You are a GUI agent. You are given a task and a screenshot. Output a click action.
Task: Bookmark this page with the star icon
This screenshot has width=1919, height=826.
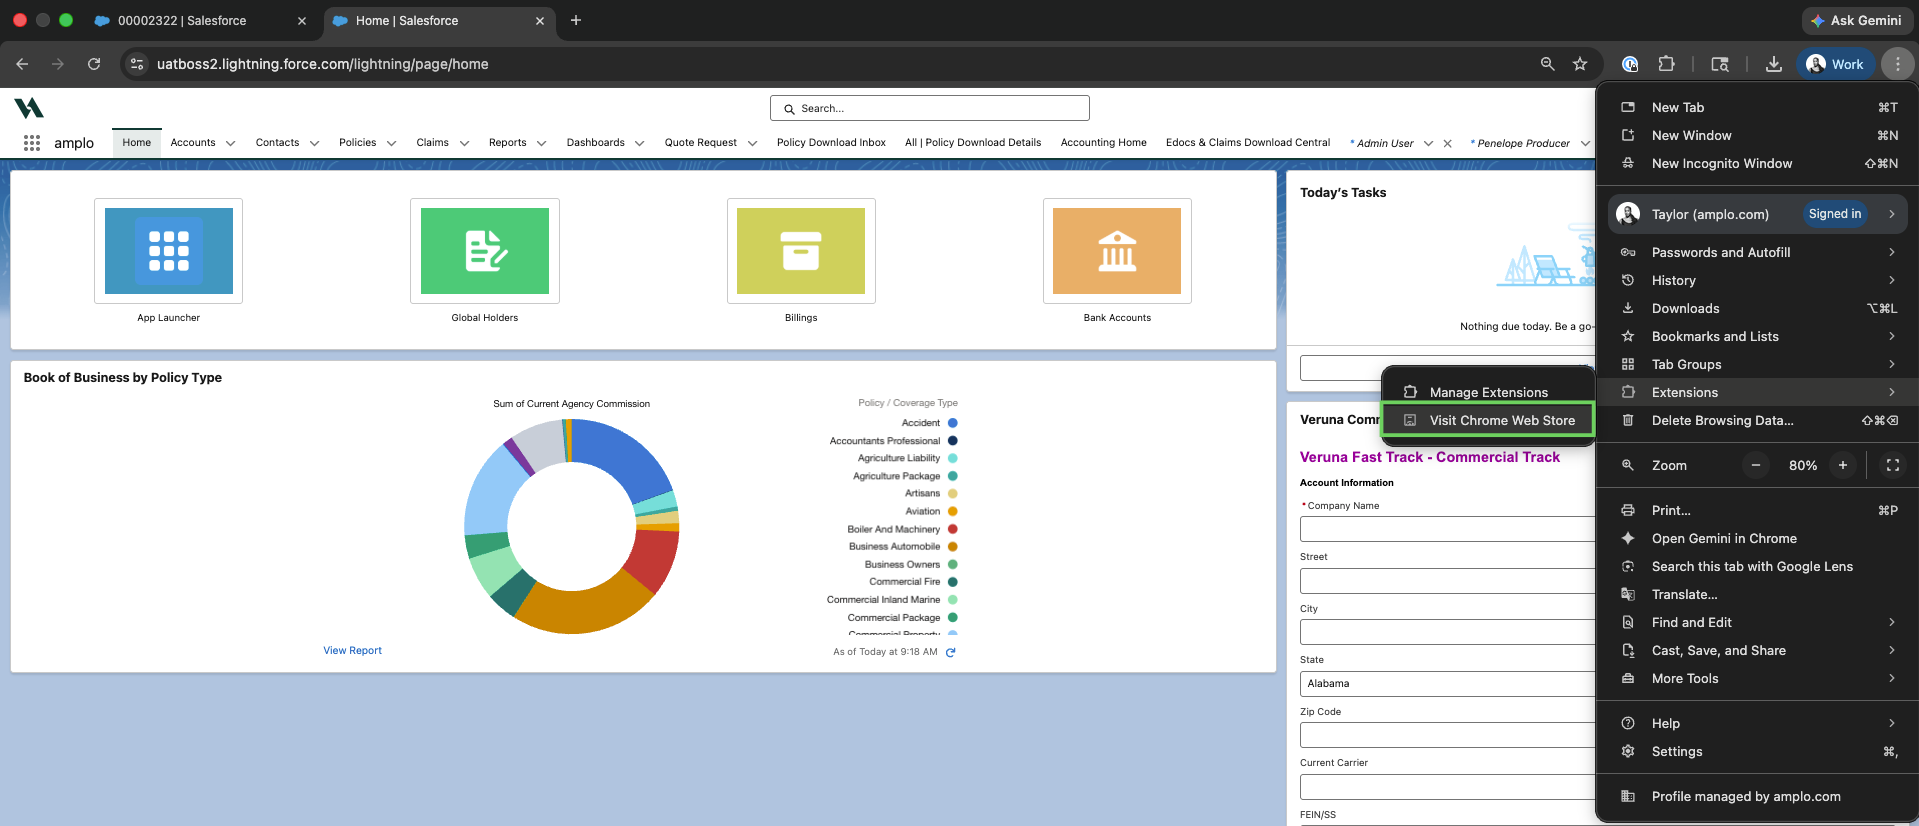tap(1580, 64)
